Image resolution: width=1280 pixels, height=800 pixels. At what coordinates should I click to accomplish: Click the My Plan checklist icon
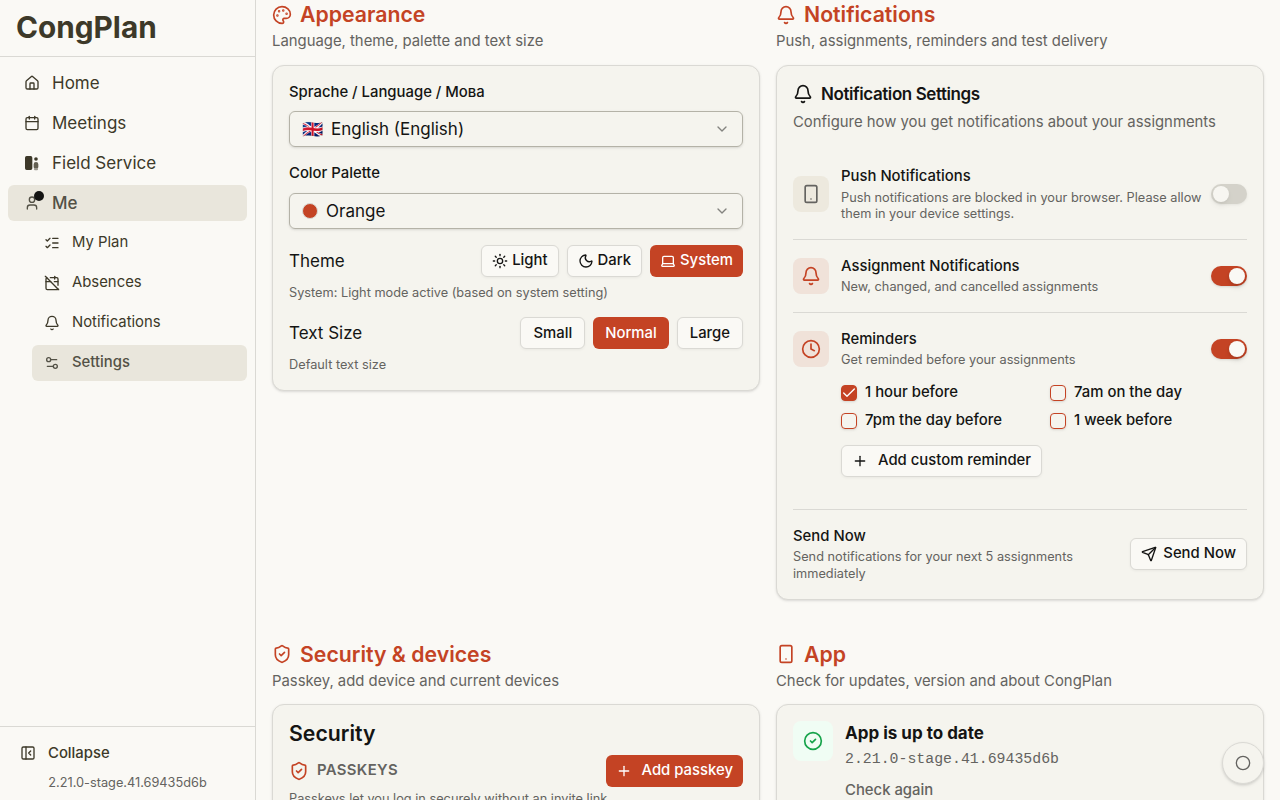[x=52, y=242]
